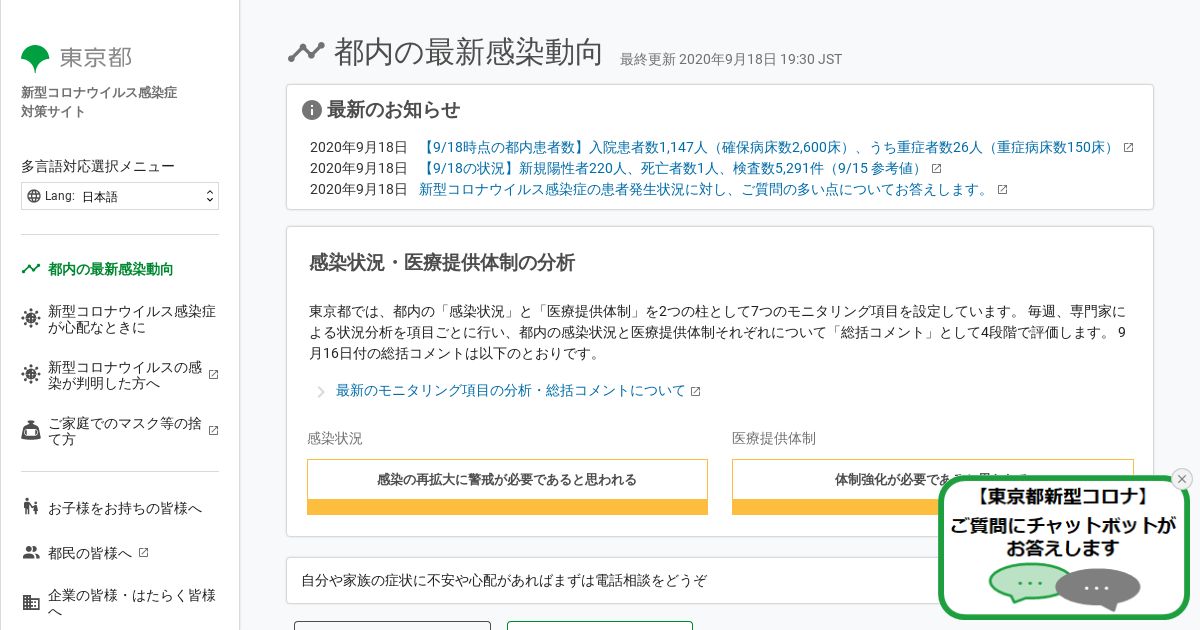This screenshot has height=630, width=1200.
Task: Click the orange infection alert level bar
Action: [507, 507]
